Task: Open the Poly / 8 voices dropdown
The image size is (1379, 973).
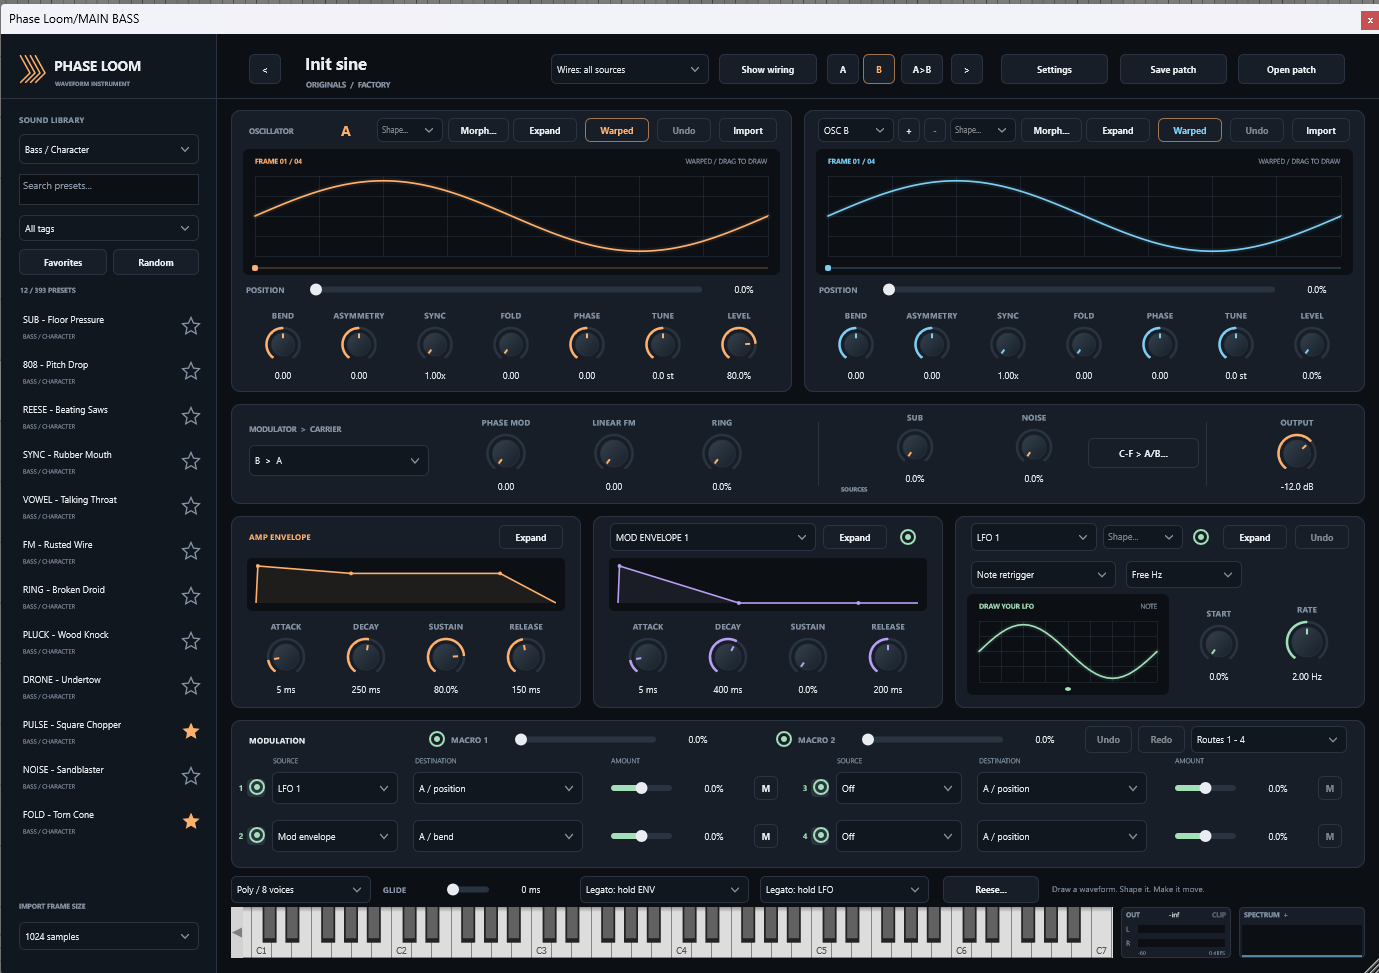Action: click(301, 890)
